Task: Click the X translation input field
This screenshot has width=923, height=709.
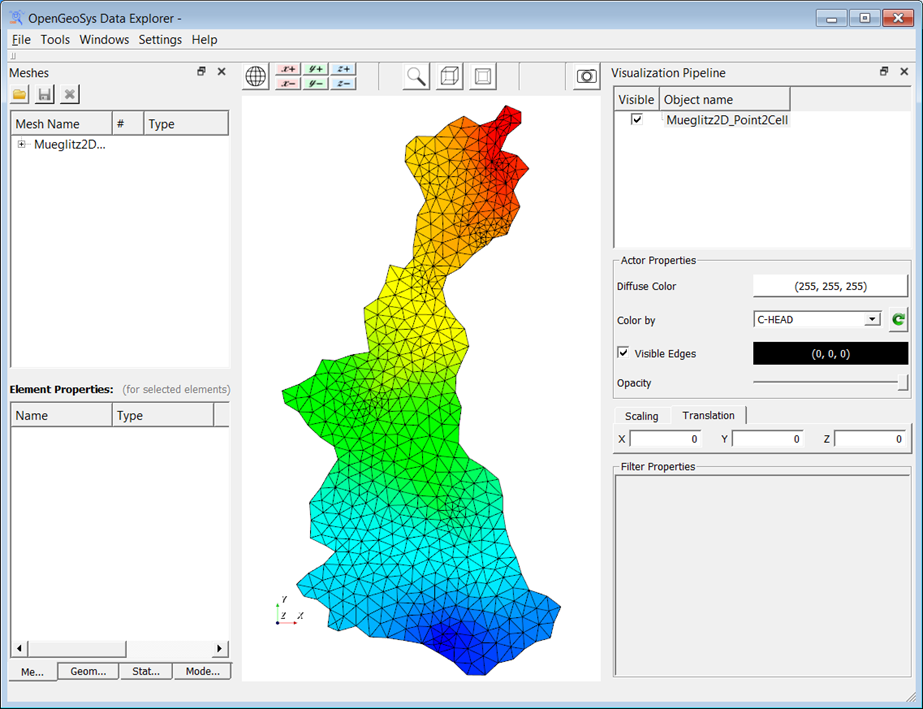Action: 664,439
